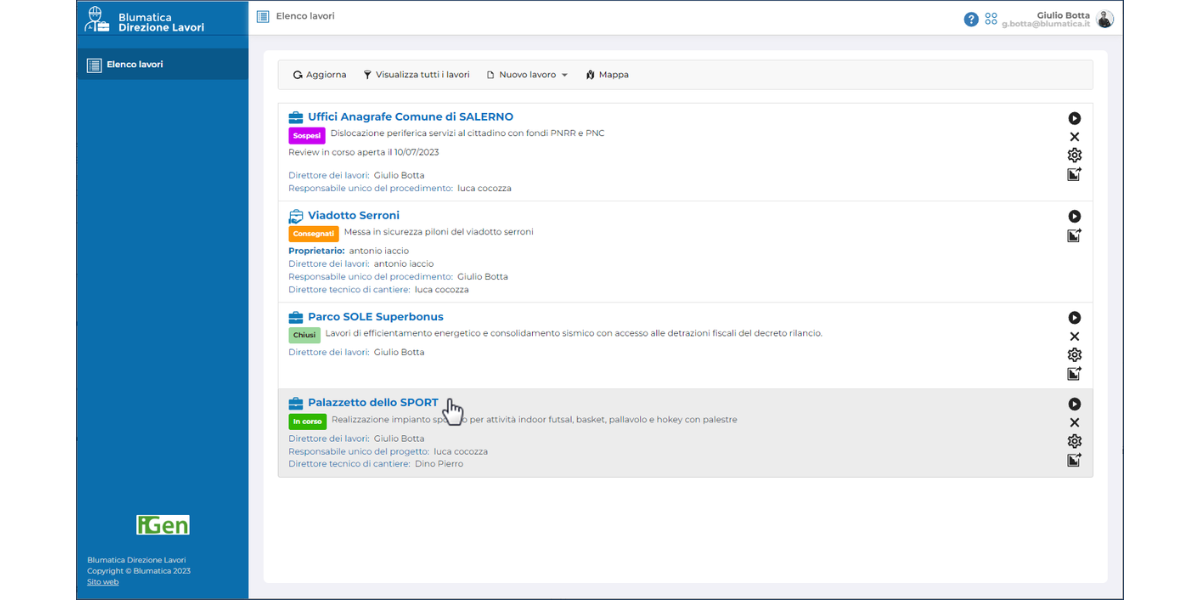This screenshot has width=1200, height=600.
Task: Open settings gear for Uffici Anagrafe Salerno
Action: tap(1074, 155)
